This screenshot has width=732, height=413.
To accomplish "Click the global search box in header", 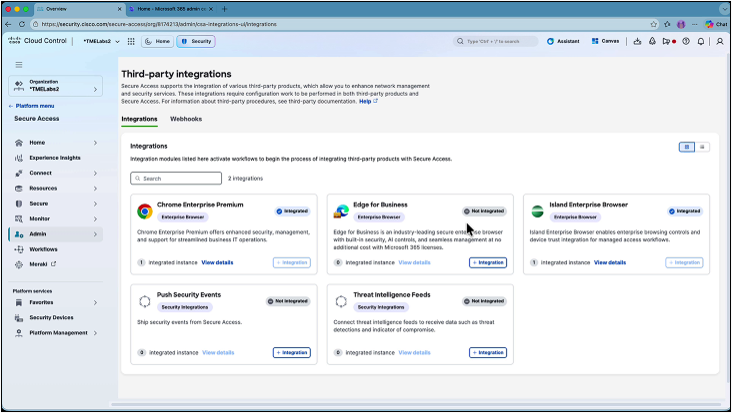I will tap(495, 42).
